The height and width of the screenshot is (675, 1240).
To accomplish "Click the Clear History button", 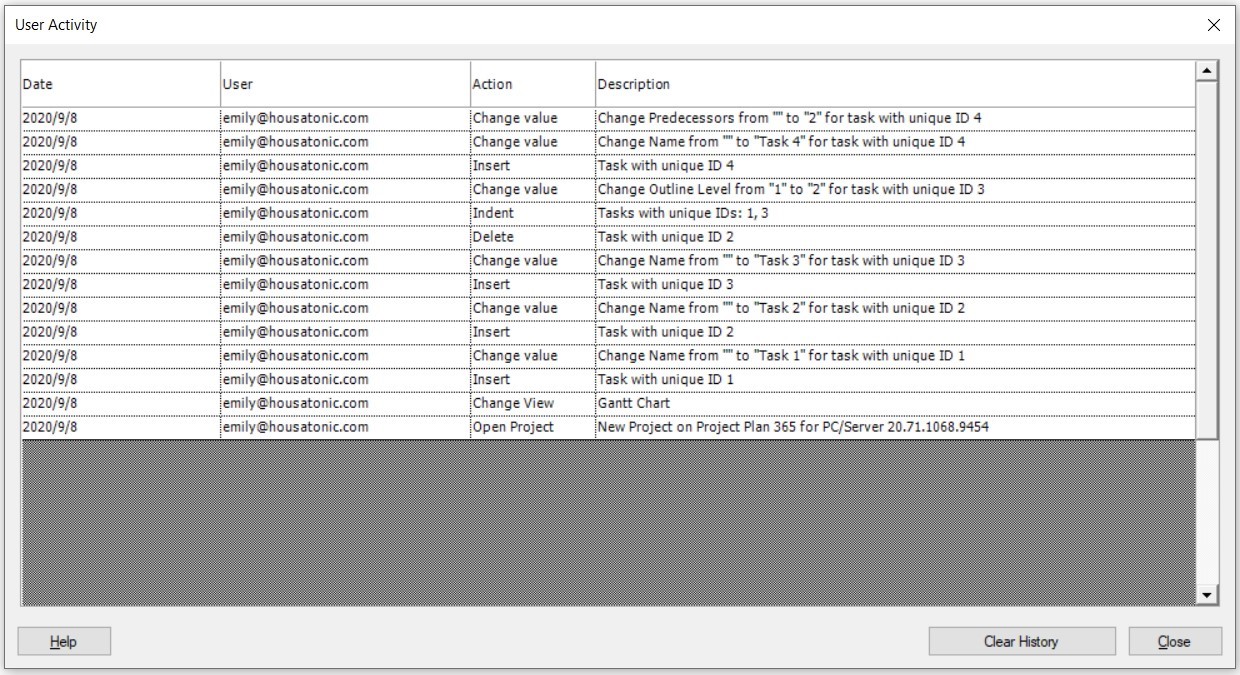I will point(1022,641).
